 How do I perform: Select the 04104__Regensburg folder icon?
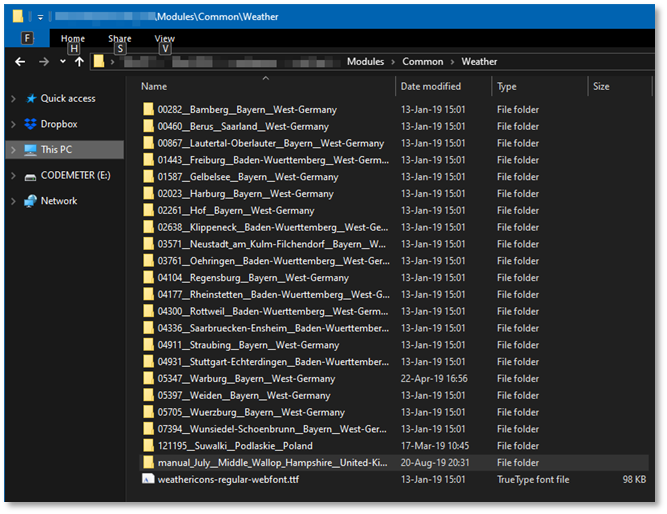click(148, 278)
